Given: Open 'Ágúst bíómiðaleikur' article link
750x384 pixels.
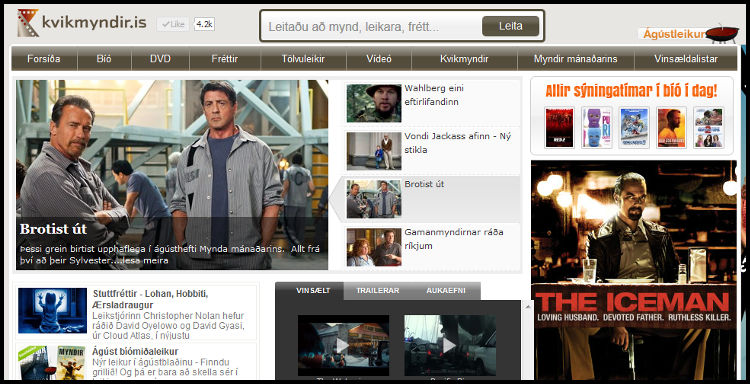Looking at the screenshot, I should point(135,352).
